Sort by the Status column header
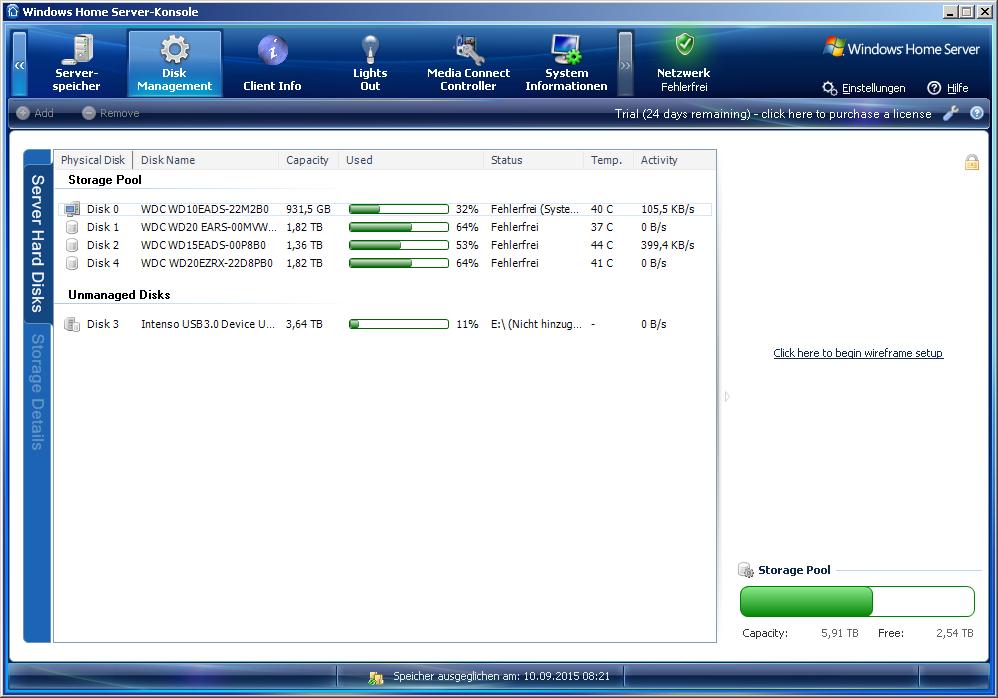This screenshot has height=698, width=998. click(533, 160)
